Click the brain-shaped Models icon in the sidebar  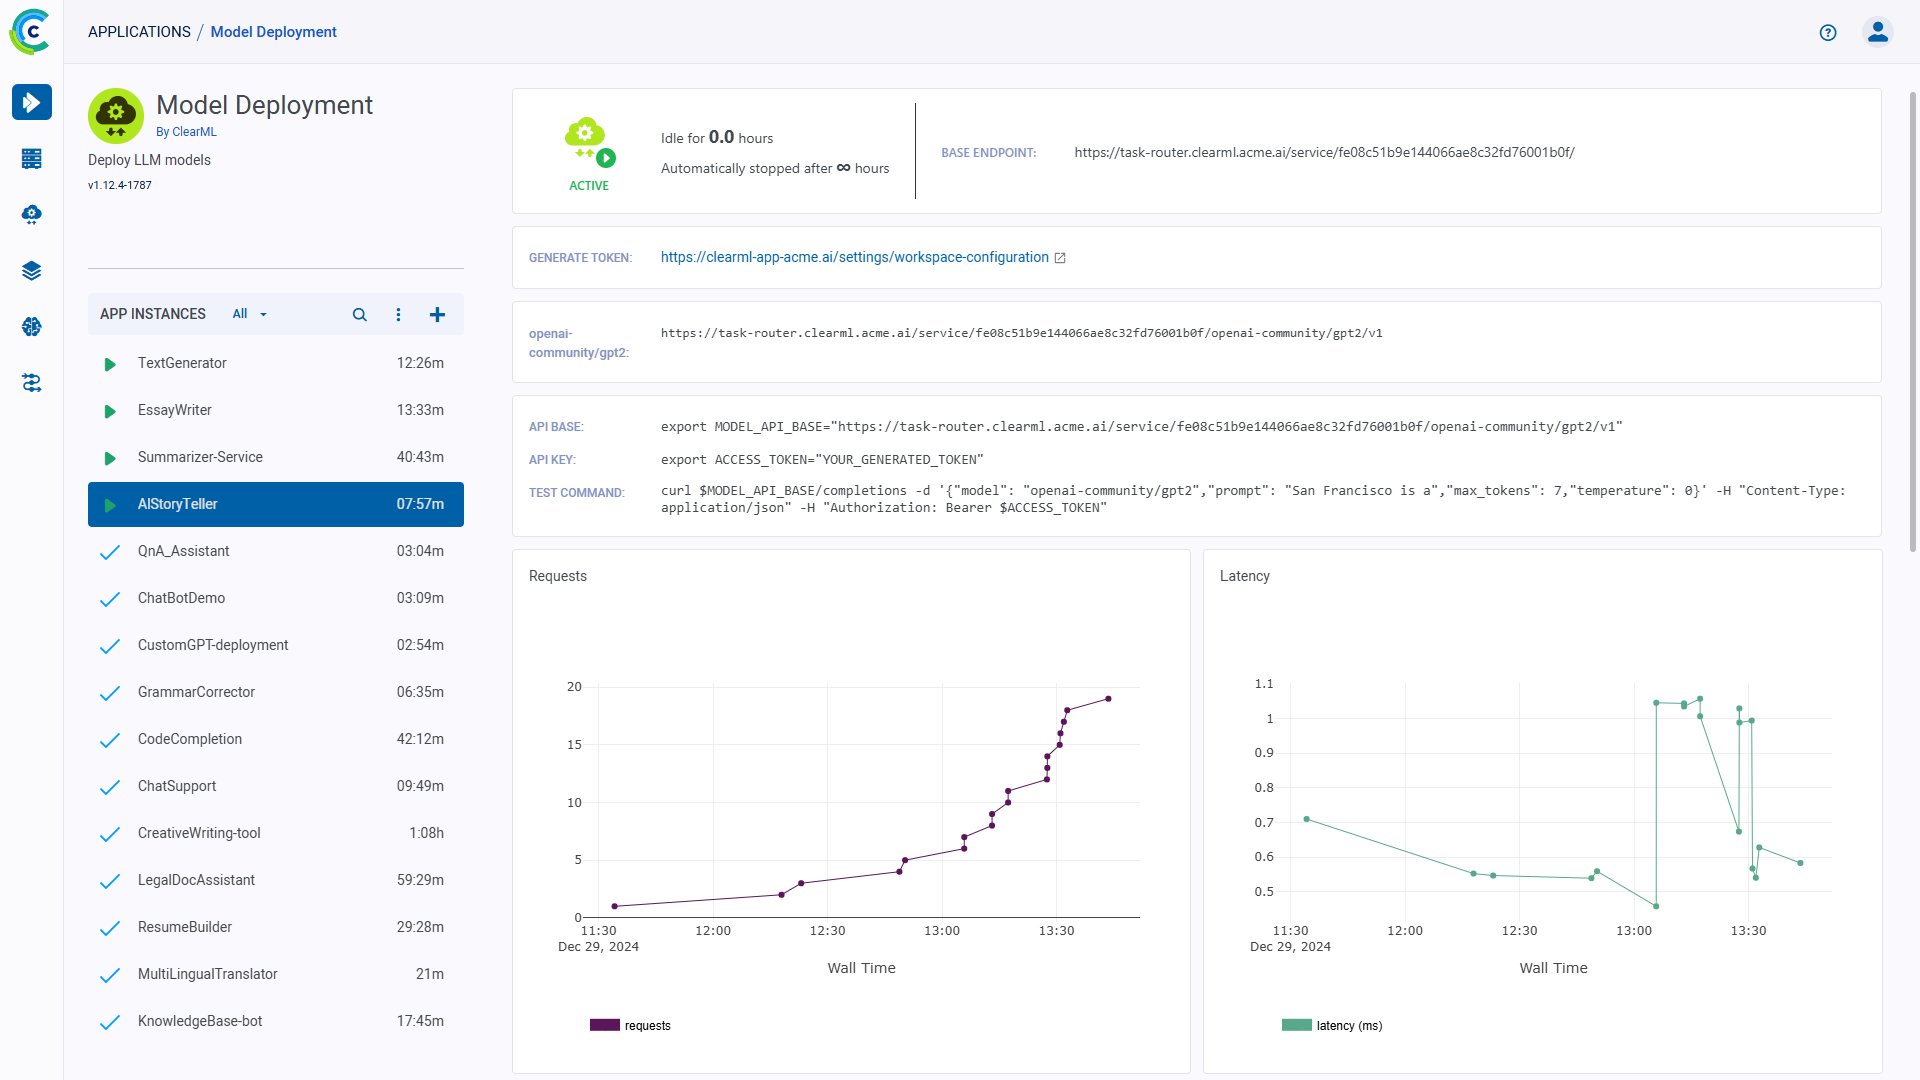(x=31, y=326)
